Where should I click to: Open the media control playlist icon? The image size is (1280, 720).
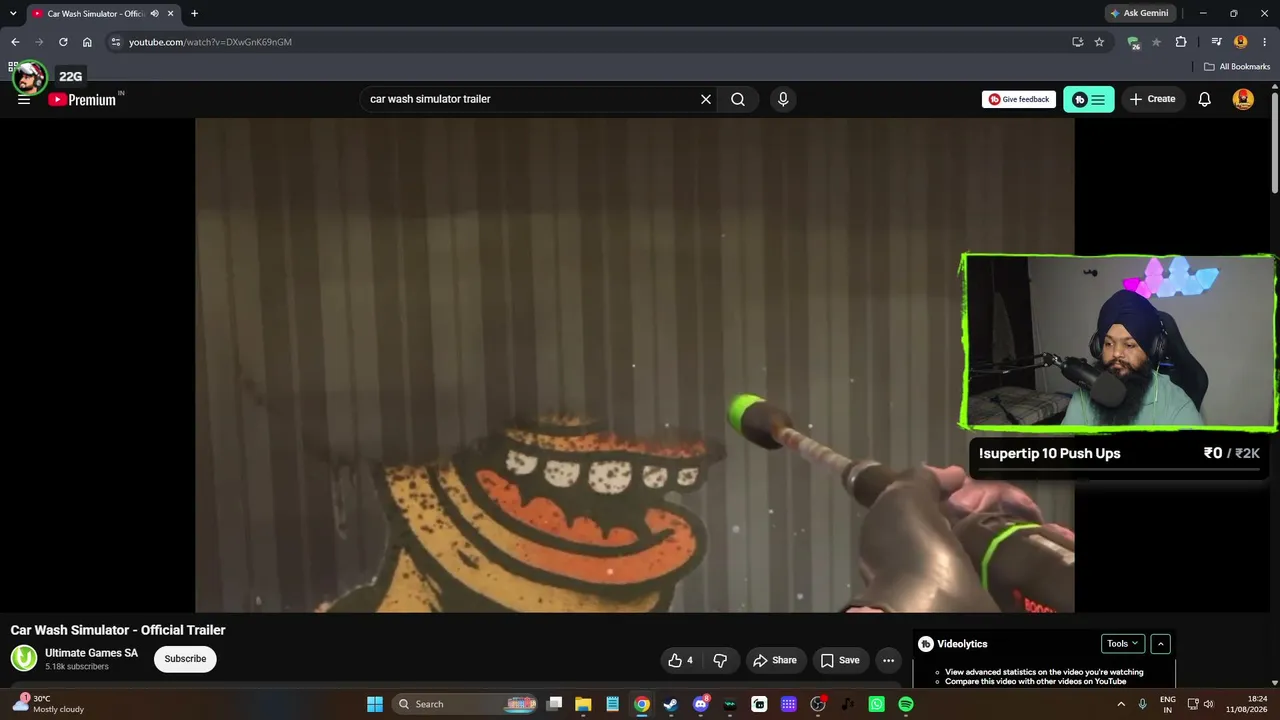(1216, 42)
